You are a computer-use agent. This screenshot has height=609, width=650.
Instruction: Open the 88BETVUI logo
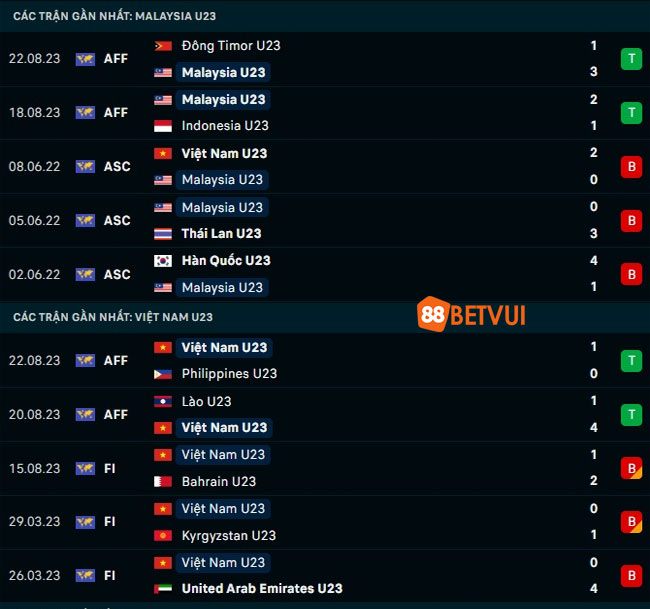471,314
